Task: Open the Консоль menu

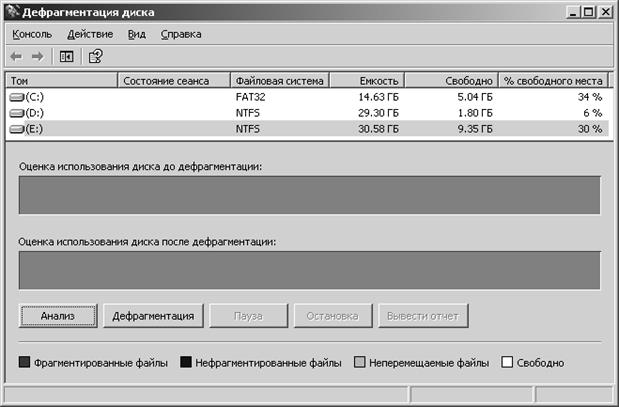Action: click(x=32, y=34)
